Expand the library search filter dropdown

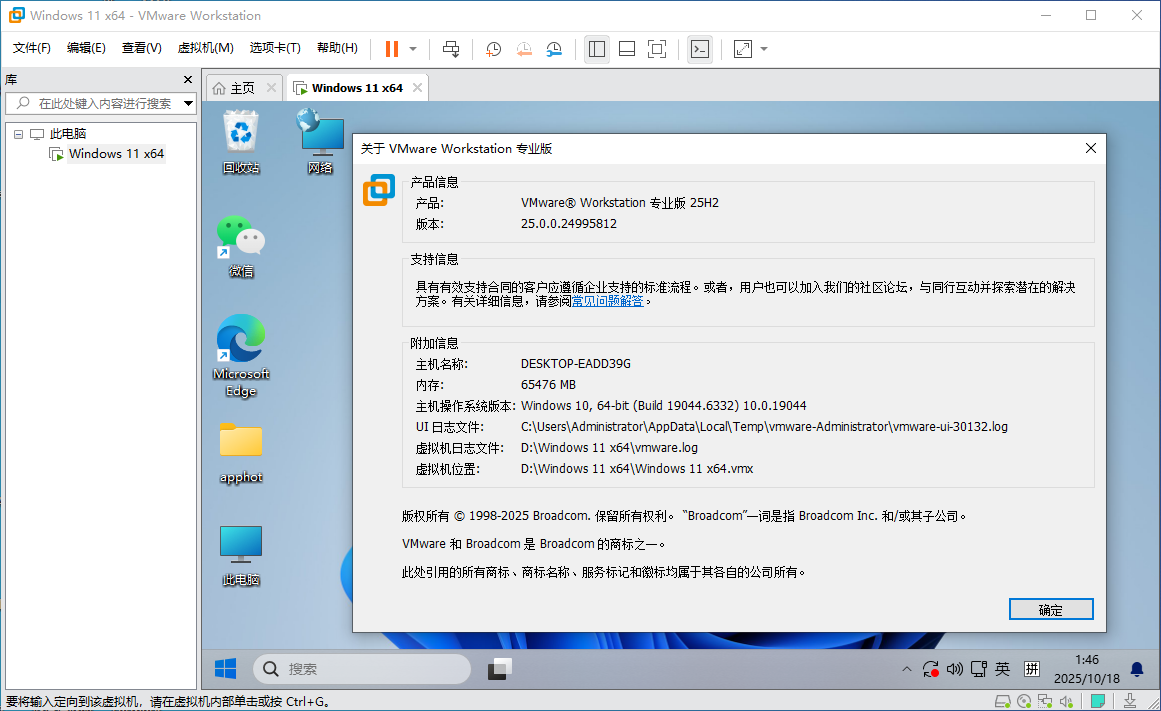pos(188,103)
